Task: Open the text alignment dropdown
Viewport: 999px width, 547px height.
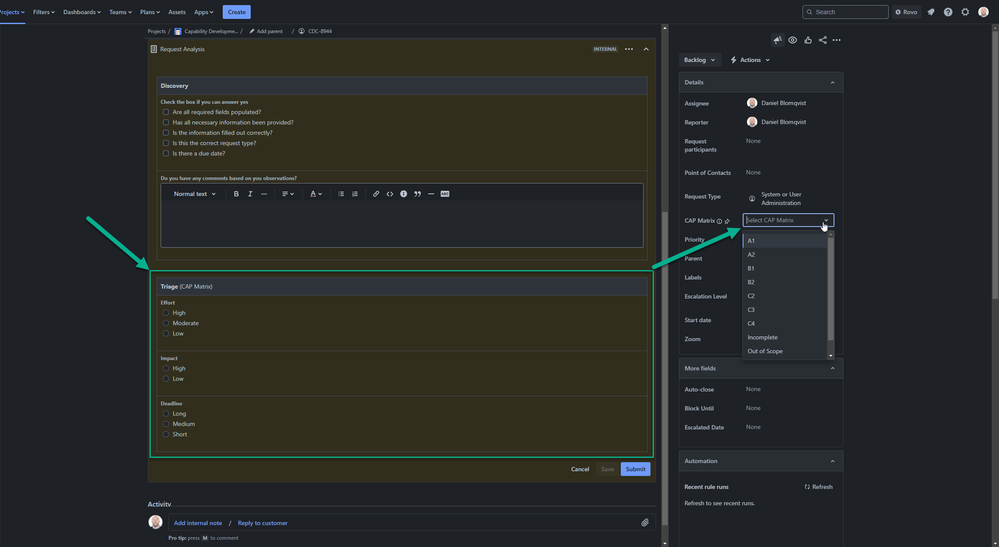Action: click(x=288, y=194)
